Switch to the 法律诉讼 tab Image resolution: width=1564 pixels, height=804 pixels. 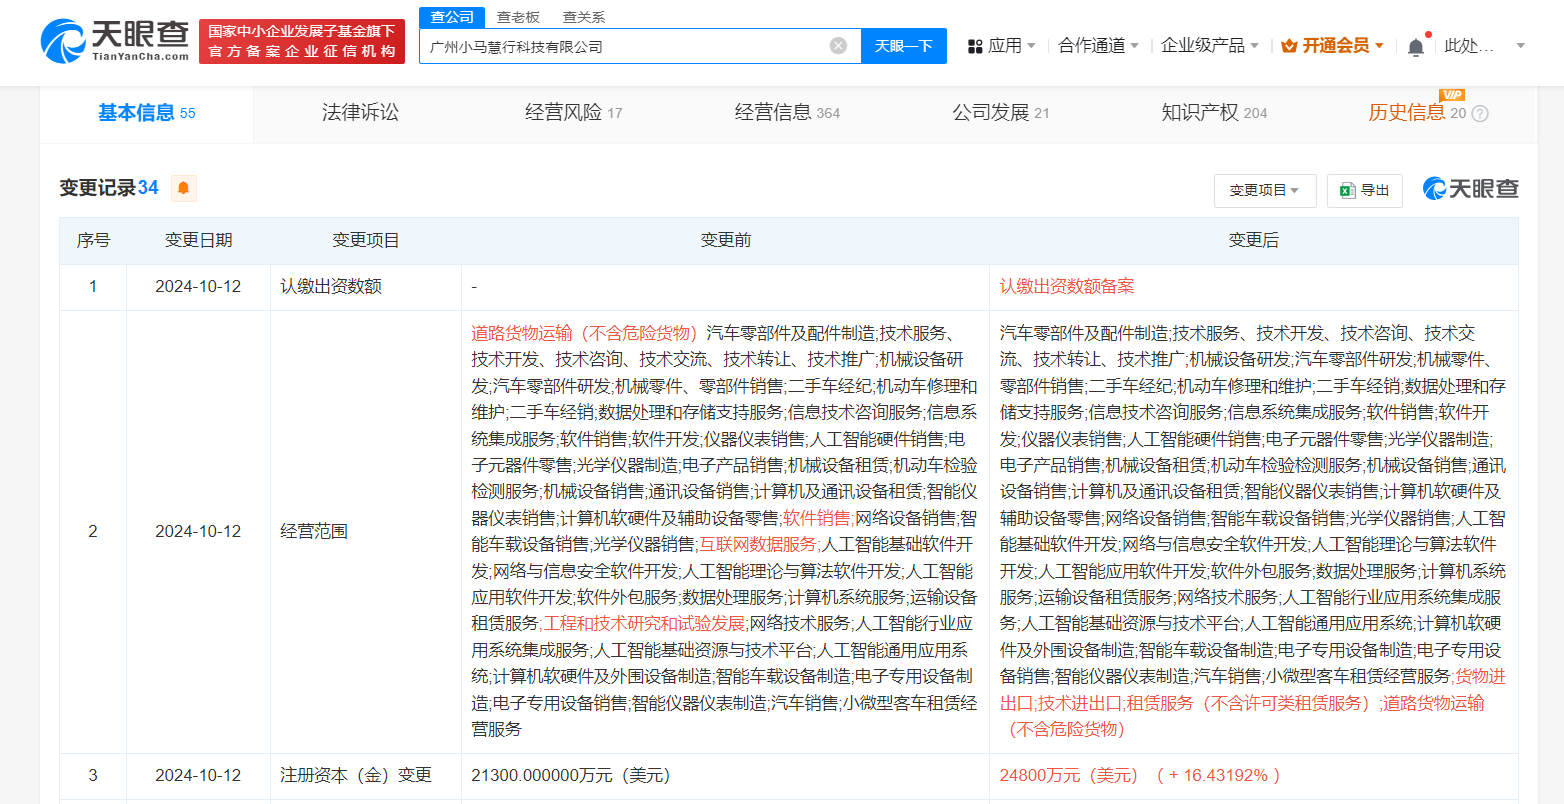pos(360,113)
